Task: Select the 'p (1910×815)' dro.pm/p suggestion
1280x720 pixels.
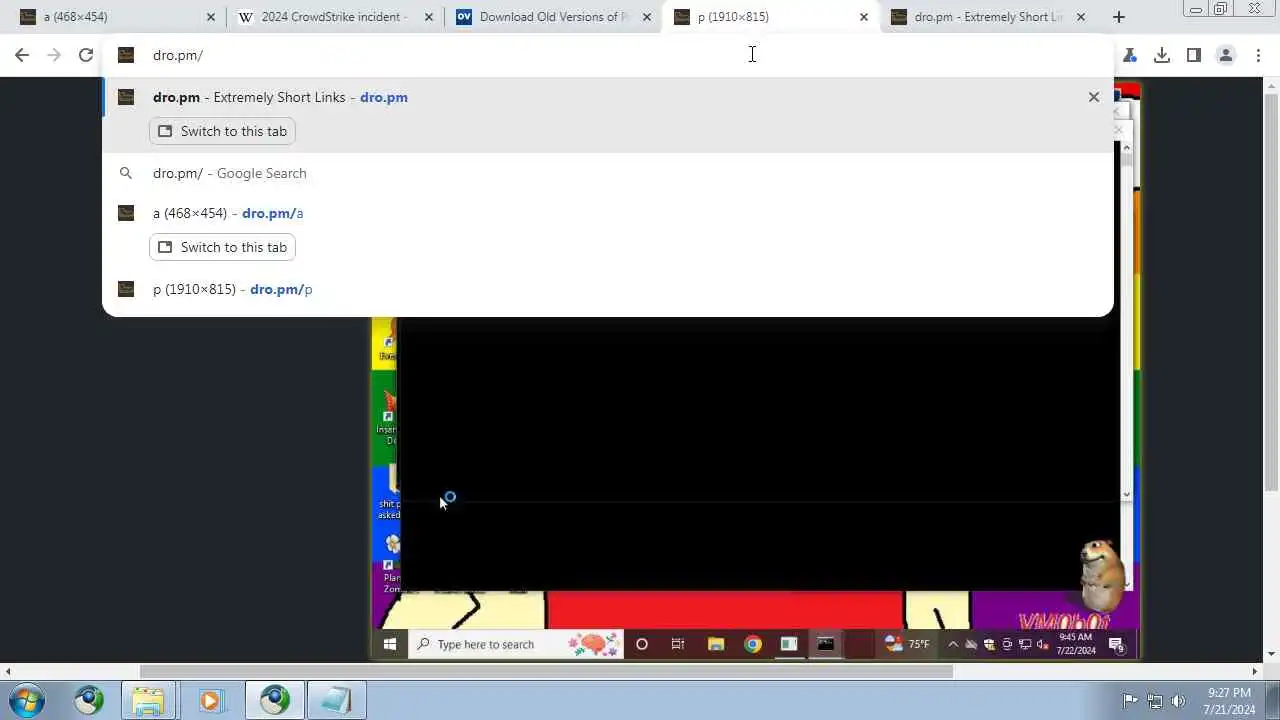Action: 608,289
